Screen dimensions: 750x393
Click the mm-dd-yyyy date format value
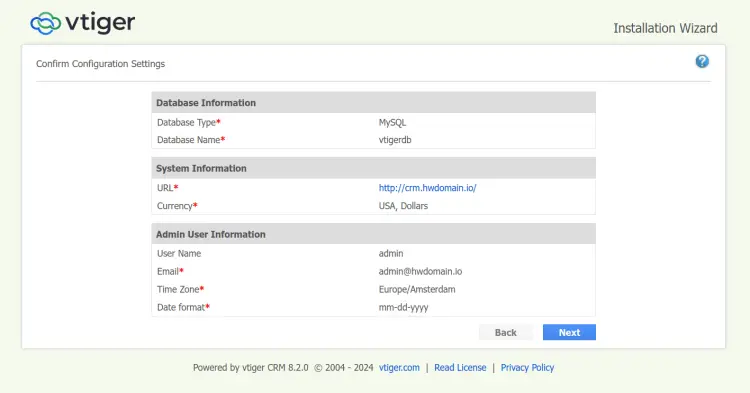click(x=403, y=307)
